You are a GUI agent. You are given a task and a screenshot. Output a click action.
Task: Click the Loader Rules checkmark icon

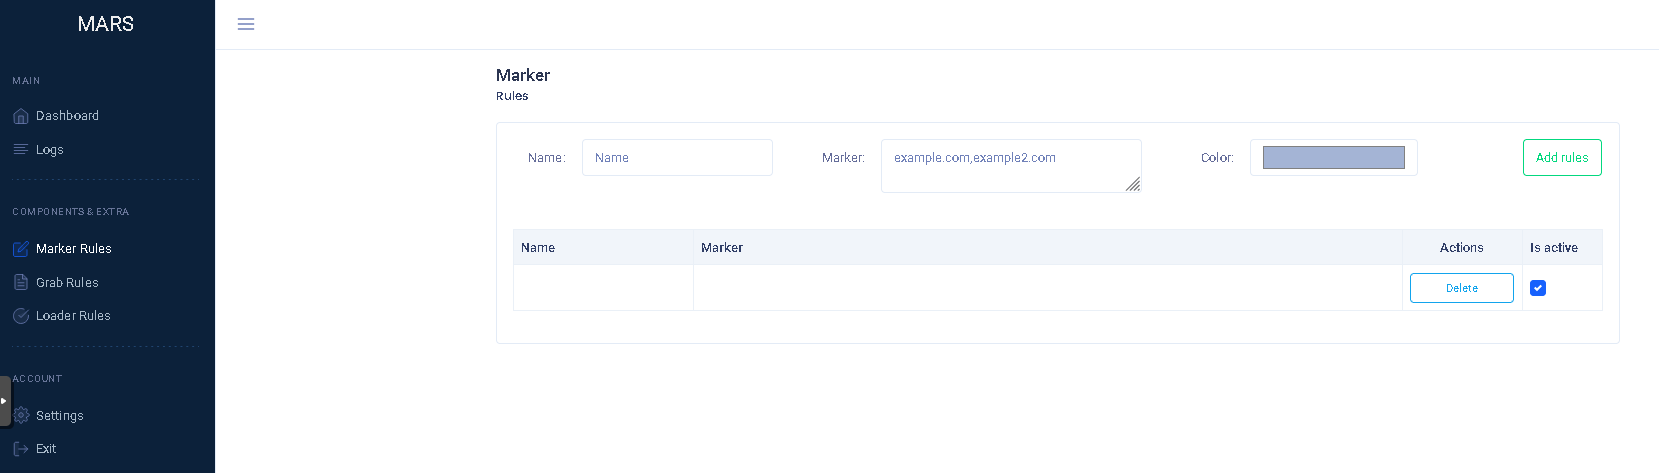coord(21,316)
